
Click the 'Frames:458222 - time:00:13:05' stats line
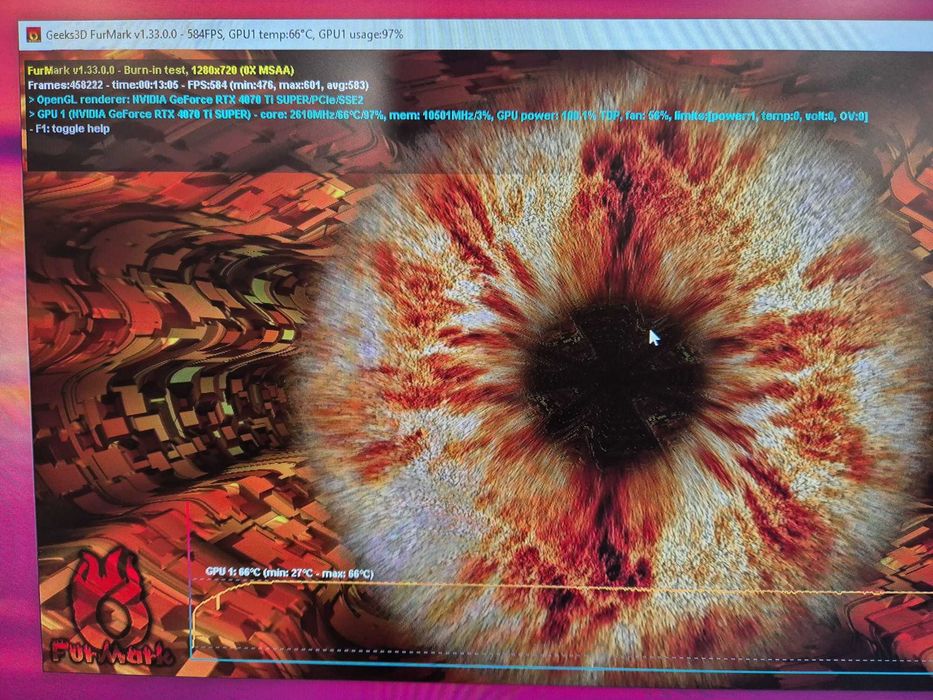198,85
